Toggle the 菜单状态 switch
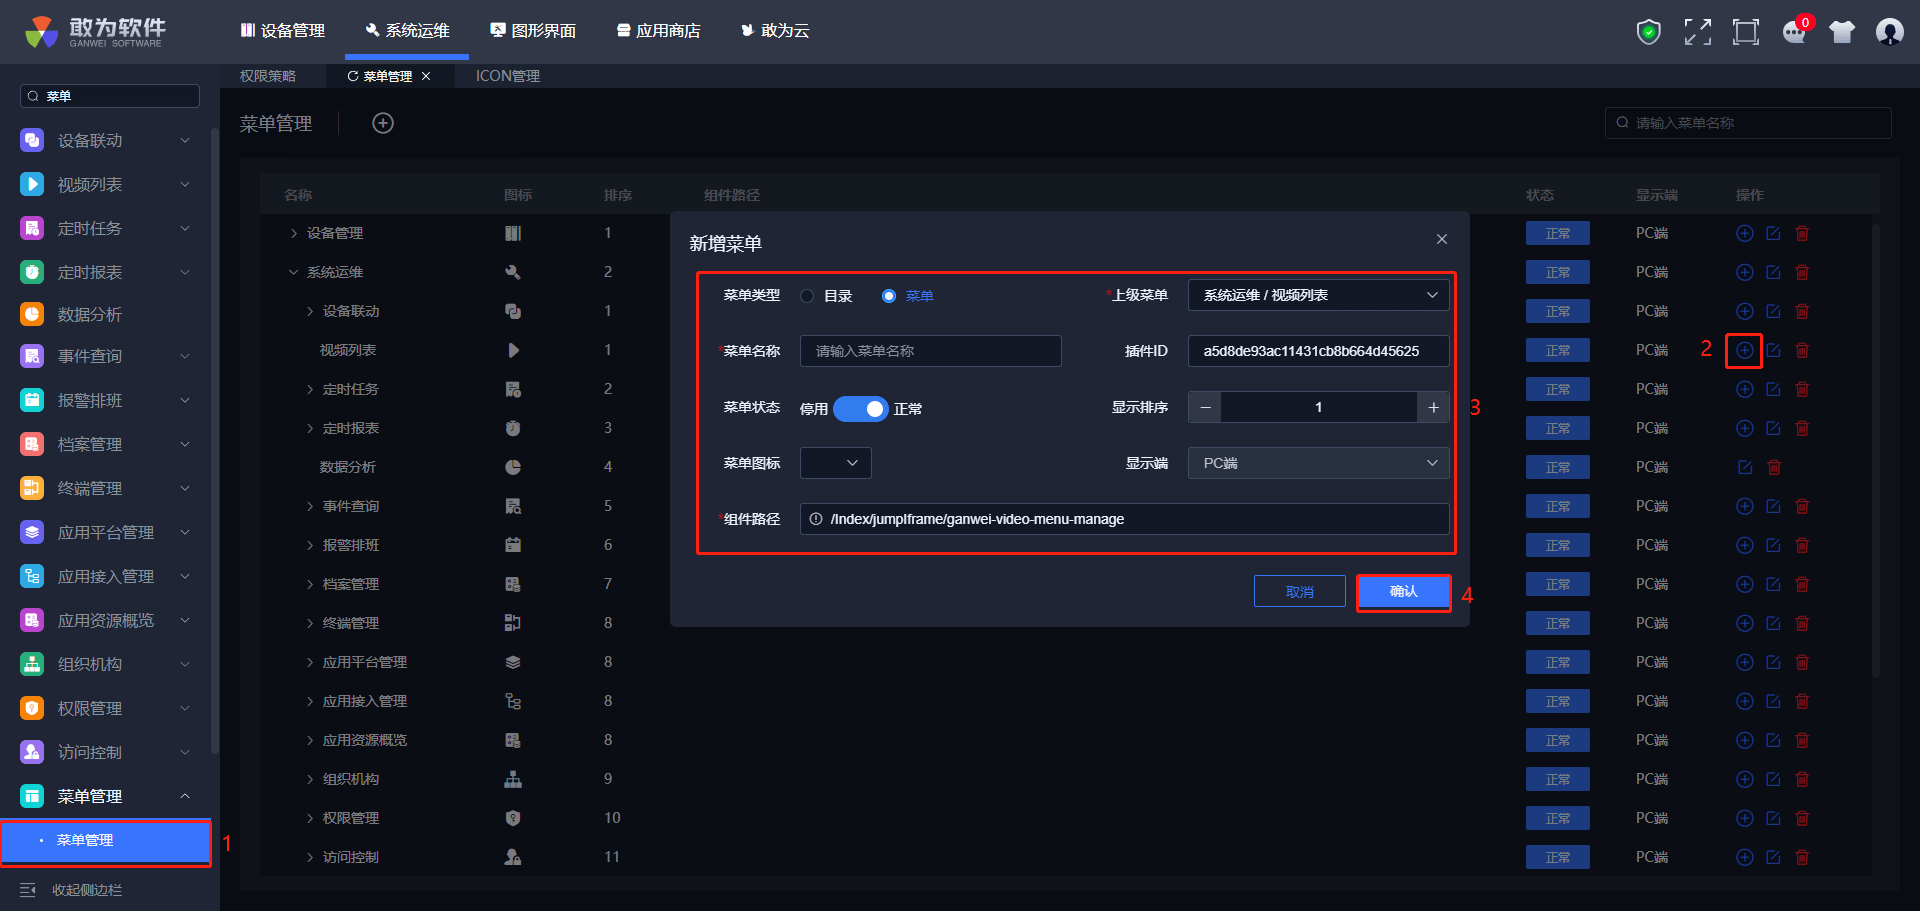Image resolution: width=1920 pixels, height=911 pixels. click(860, 409)
